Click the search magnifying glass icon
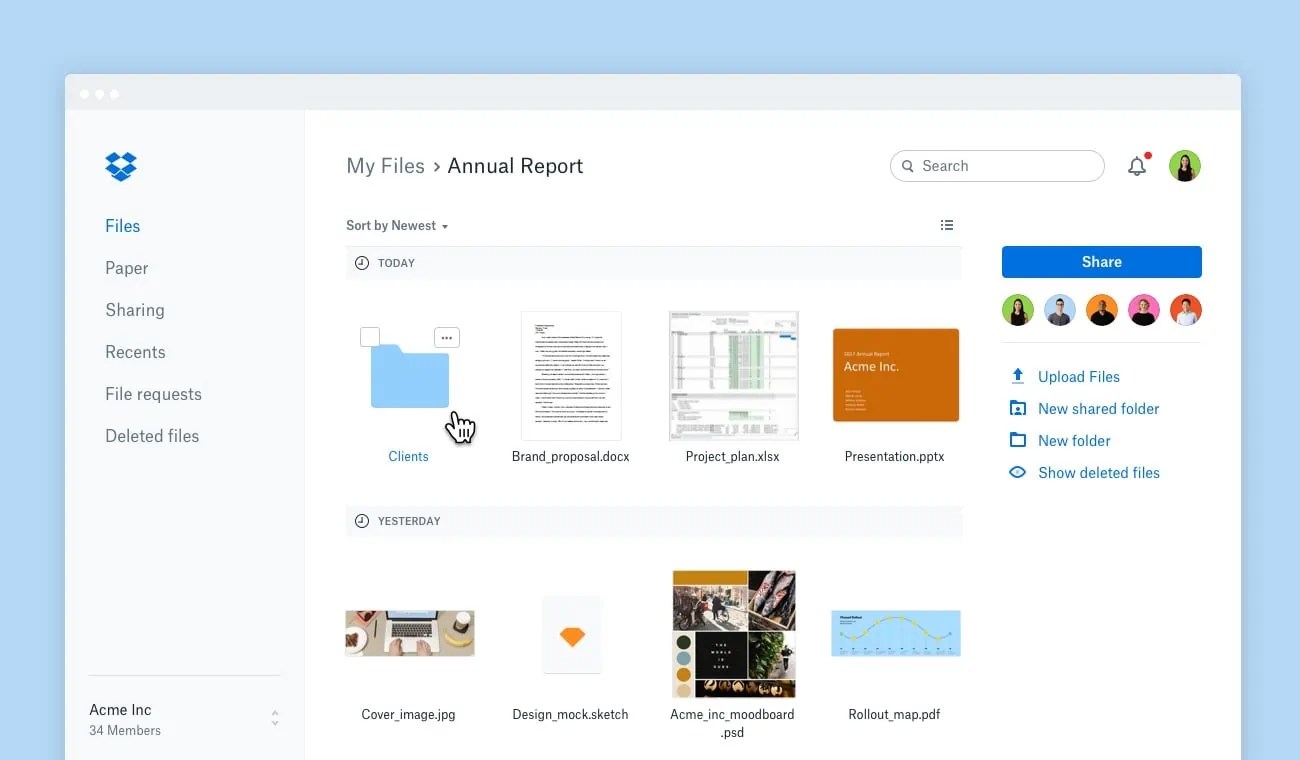Viewport: 1300px width, 760px height. point(907,166)
